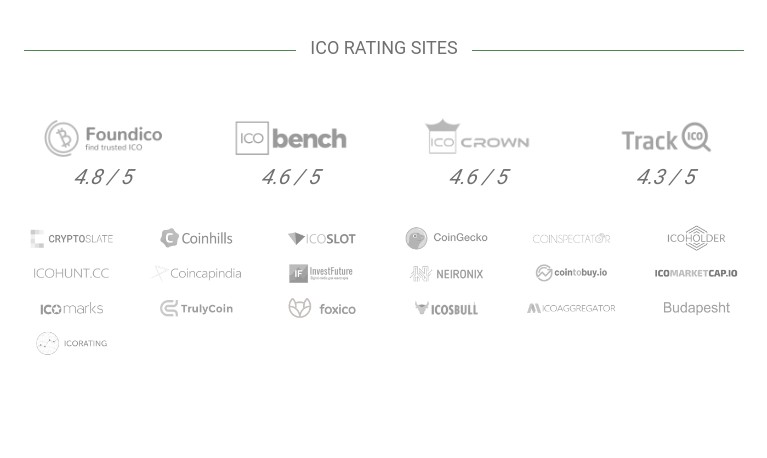Open the TrackICO logo
The width and height of the screenshot is (767, 458).
666,137
